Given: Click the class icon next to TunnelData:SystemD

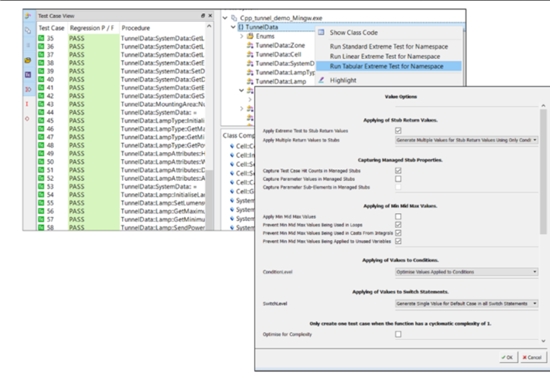Looking at the screenshot, I should coord(250,63).
